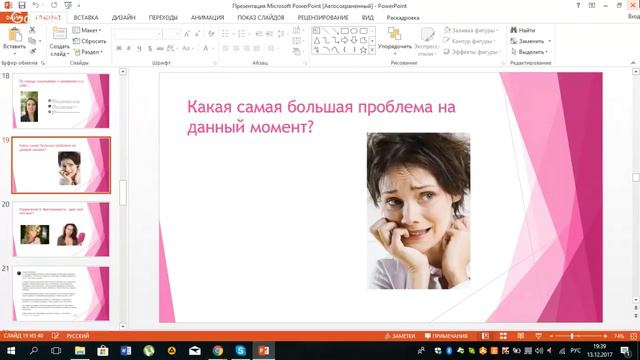Click the Заливка фигуры shape fill button

click(471, 30)
